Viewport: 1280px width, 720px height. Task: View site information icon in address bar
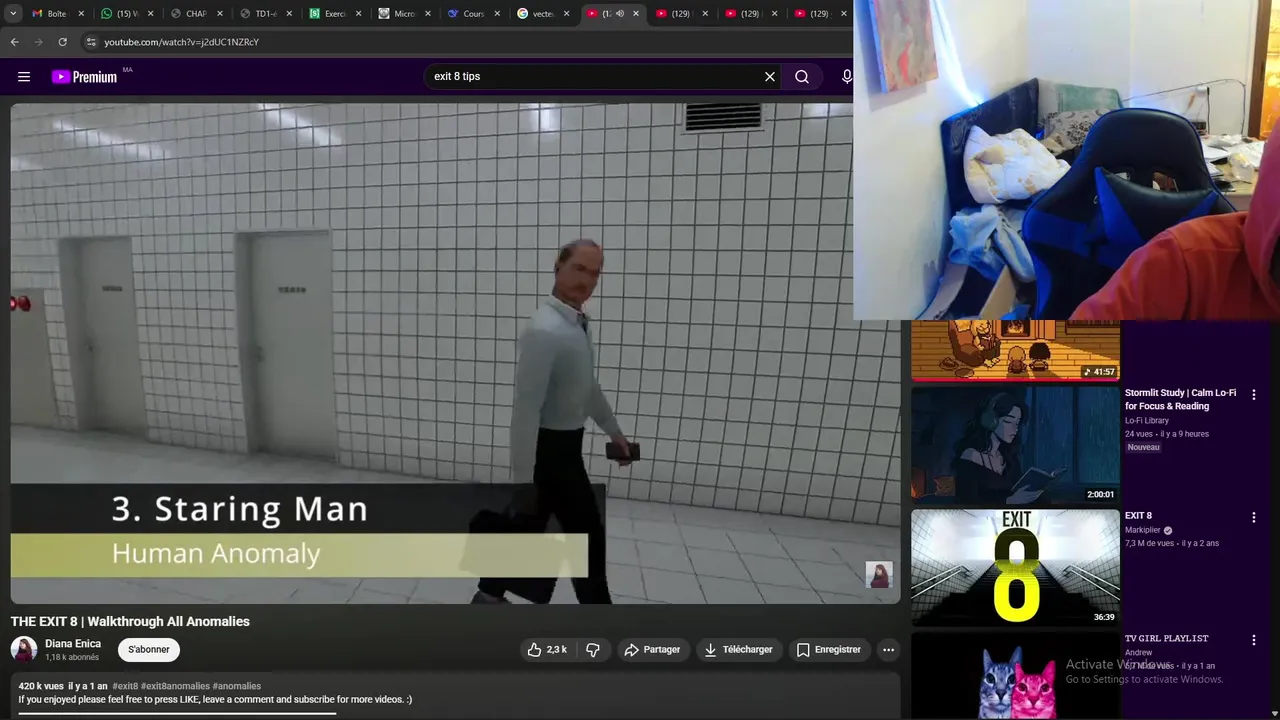[x=90, y=42]
